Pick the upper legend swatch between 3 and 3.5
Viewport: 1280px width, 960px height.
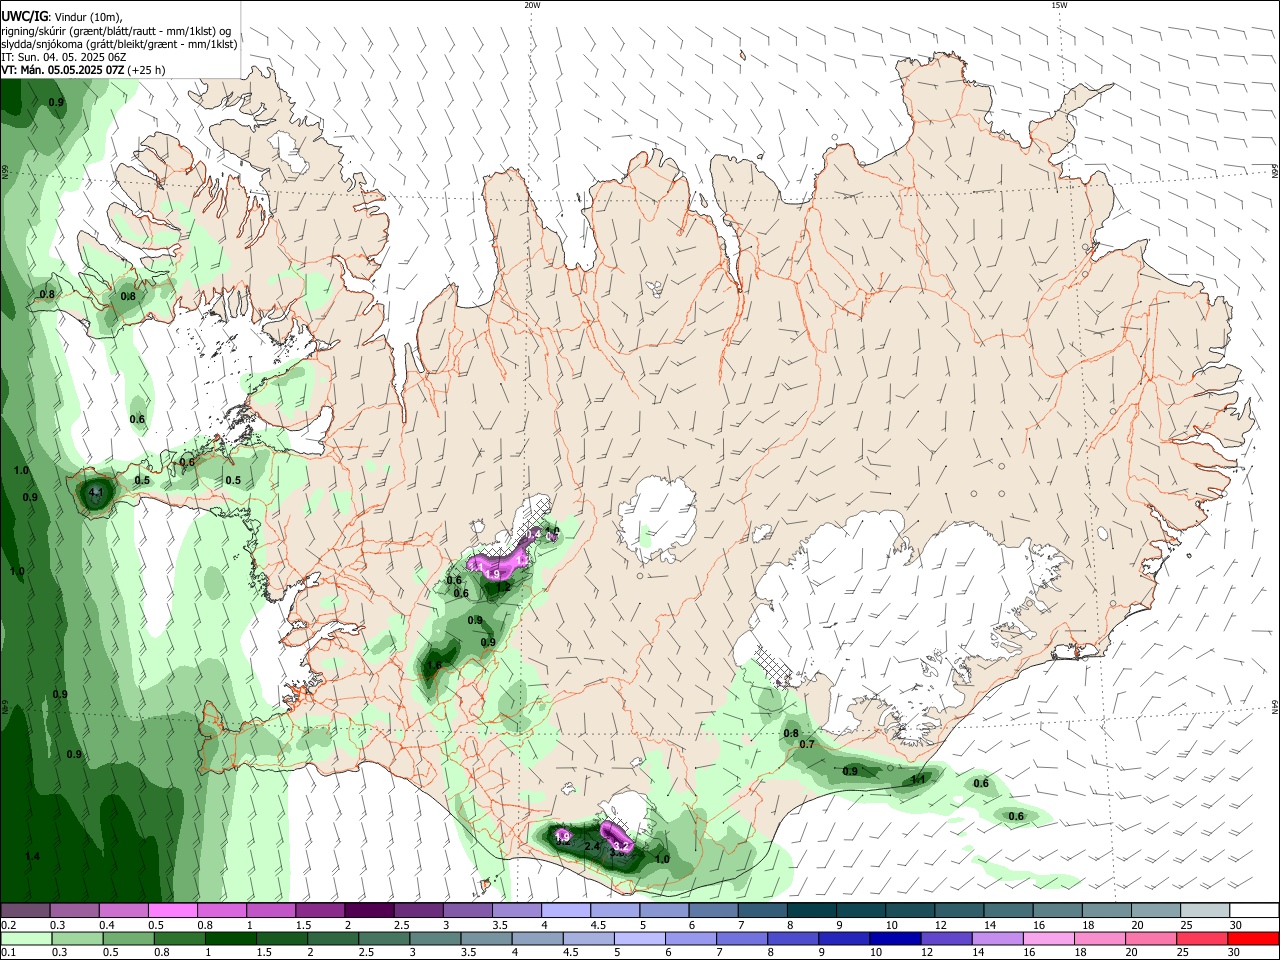468,910
